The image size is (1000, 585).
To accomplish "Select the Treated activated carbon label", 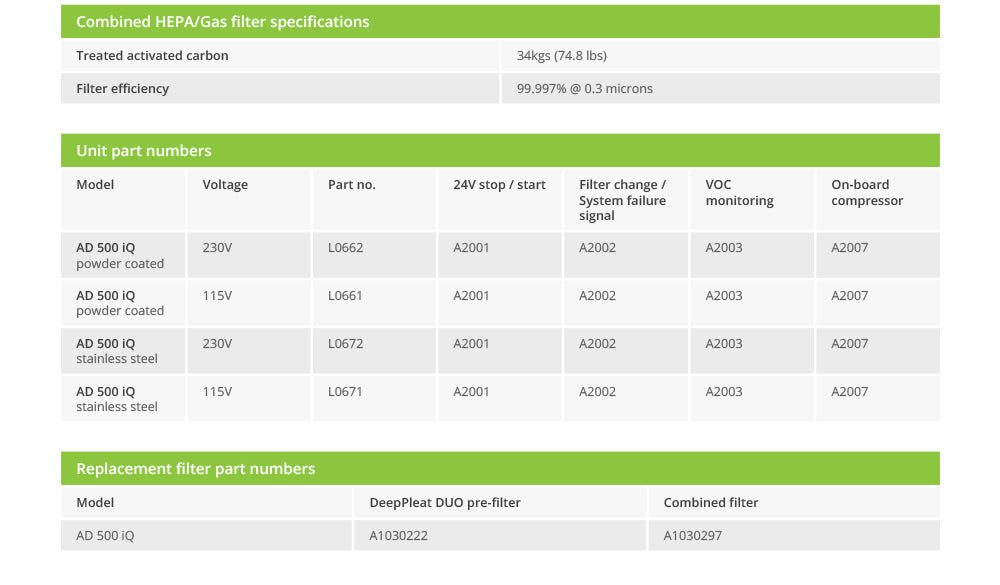I will (x=152, y=56).
